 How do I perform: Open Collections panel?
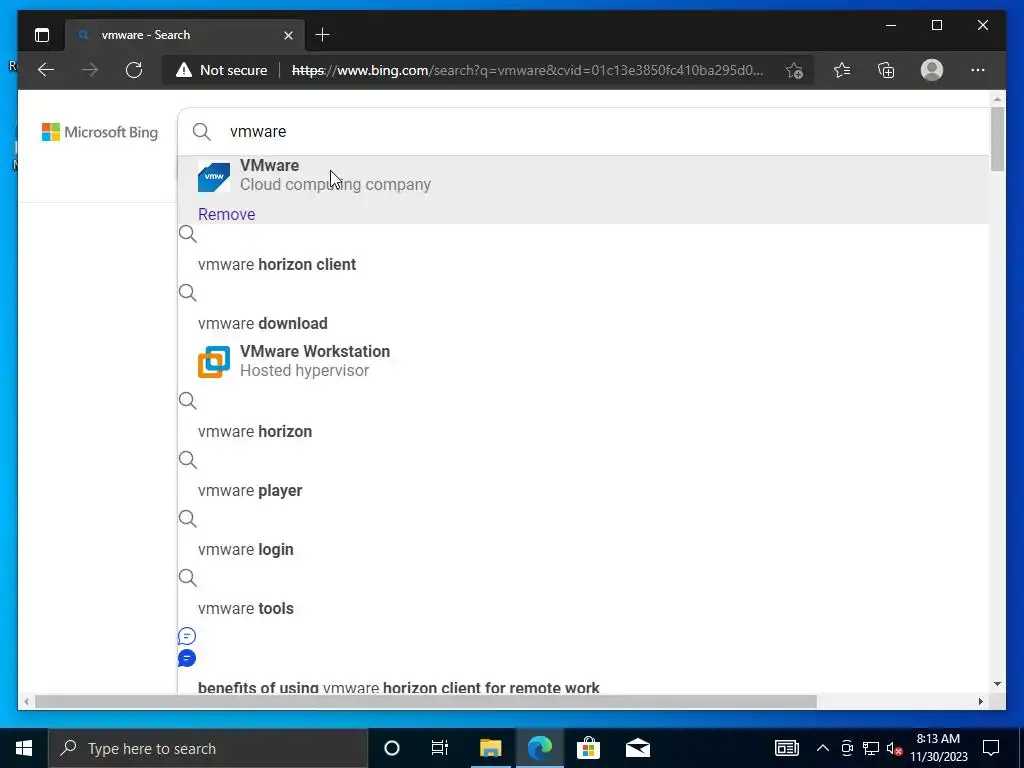point(886,70)
